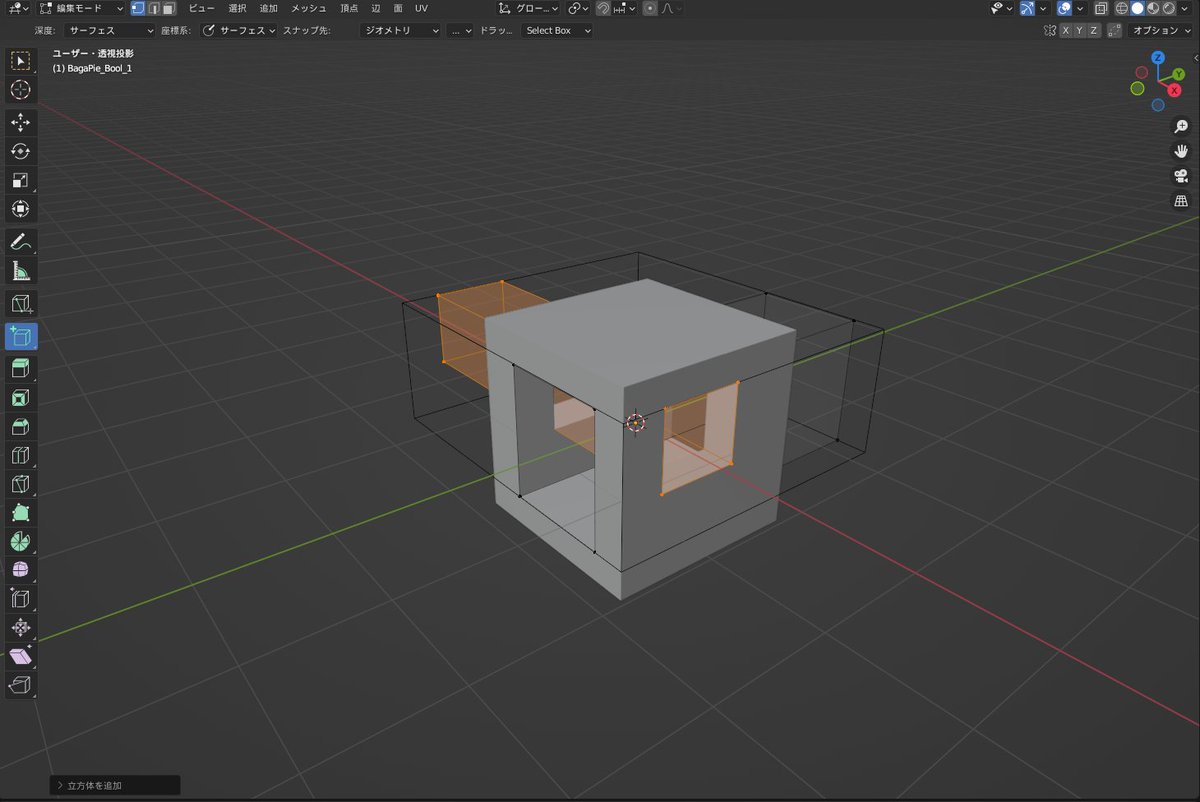Select the Poly Build tool
This screenshot has height=802, width=1200.
pyautogui.click(x=20, y=513)
